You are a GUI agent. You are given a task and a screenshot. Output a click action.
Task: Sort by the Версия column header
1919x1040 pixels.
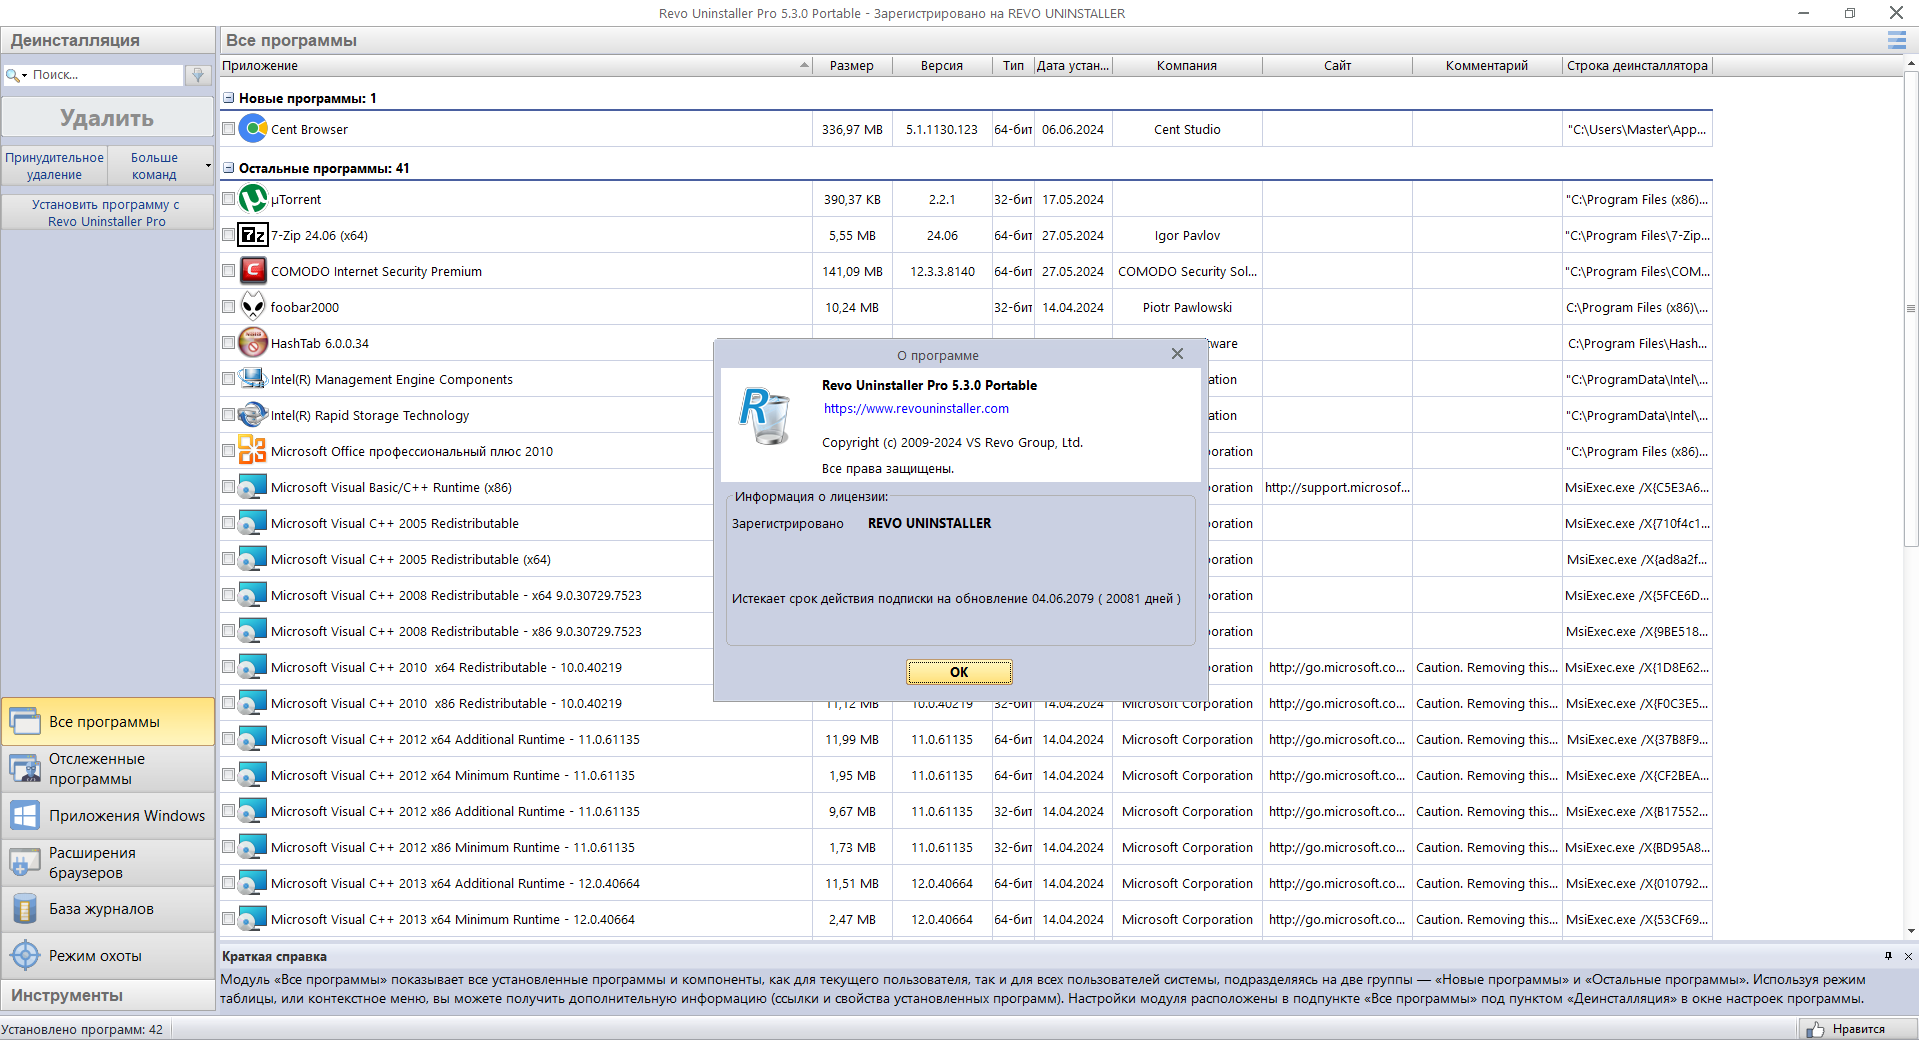click(942, 66)
